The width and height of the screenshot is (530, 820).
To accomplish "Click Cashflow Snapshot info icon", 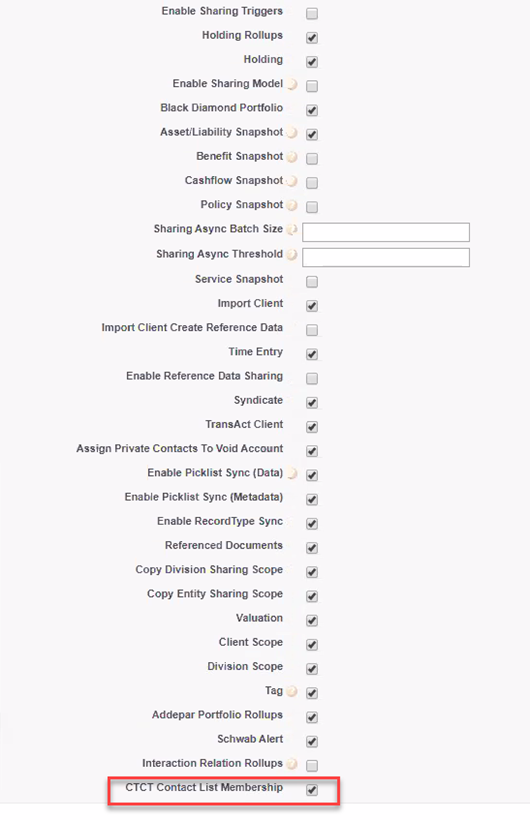I will (x=292, y=181).
